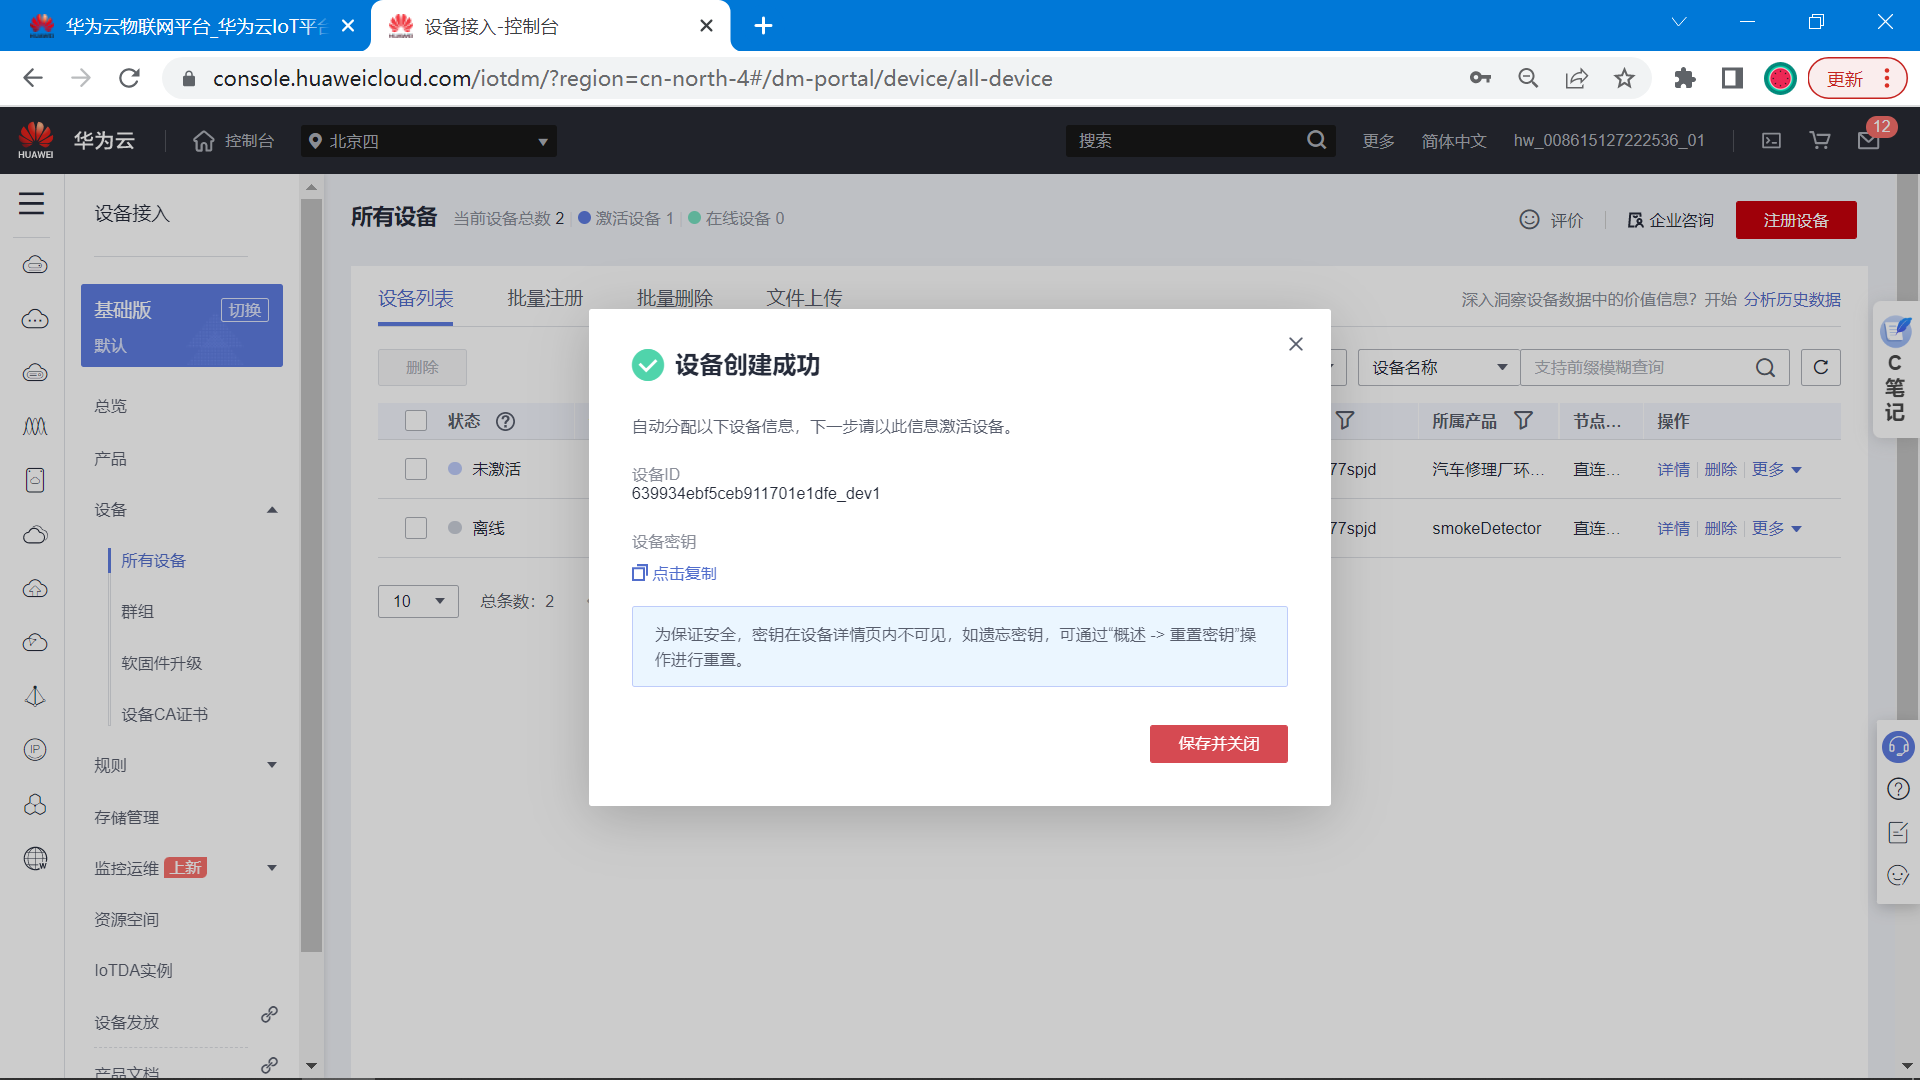Switch to the Batch Registration tab

tap(545, 298)
